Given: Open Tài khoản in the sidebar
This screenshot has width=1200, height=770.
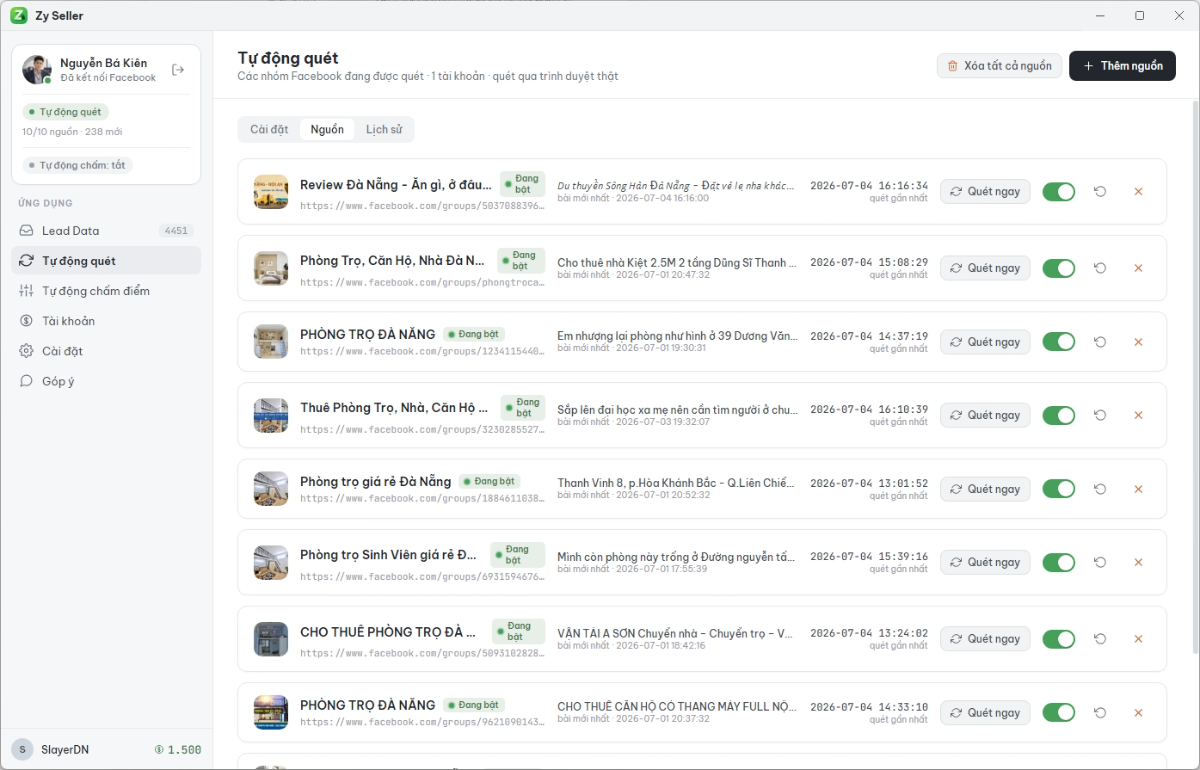Looking at the screenshot, I should click(106, 321).
